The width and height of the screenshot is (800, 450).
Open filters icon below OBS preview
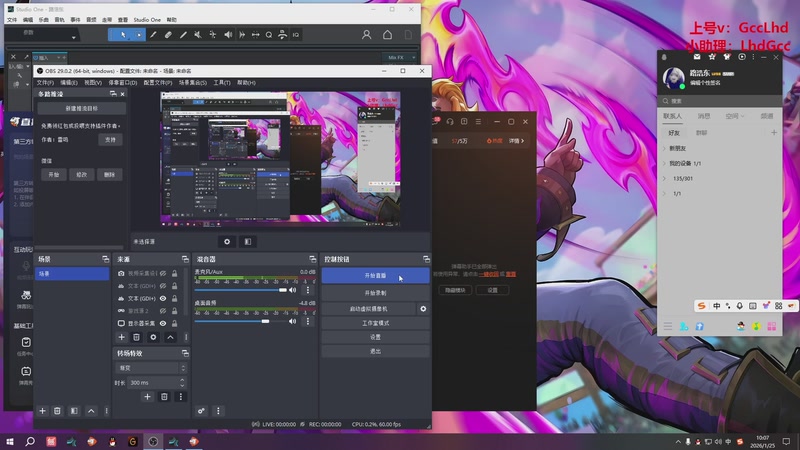click(x=248, y=241)
